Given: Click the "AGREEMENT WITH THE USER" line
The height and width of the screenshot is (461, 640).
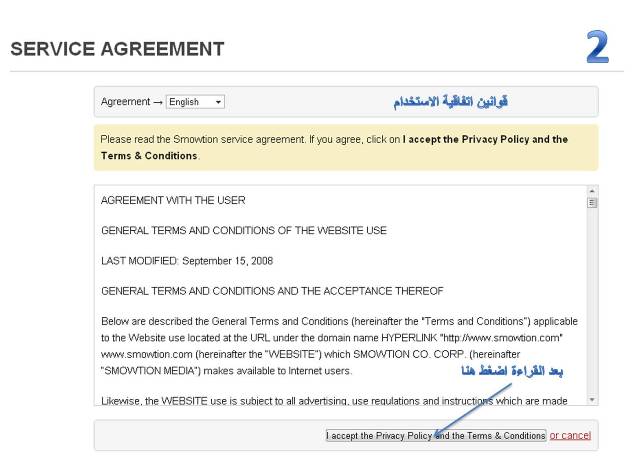Looking at the screenshot, I should pos(173,200).
